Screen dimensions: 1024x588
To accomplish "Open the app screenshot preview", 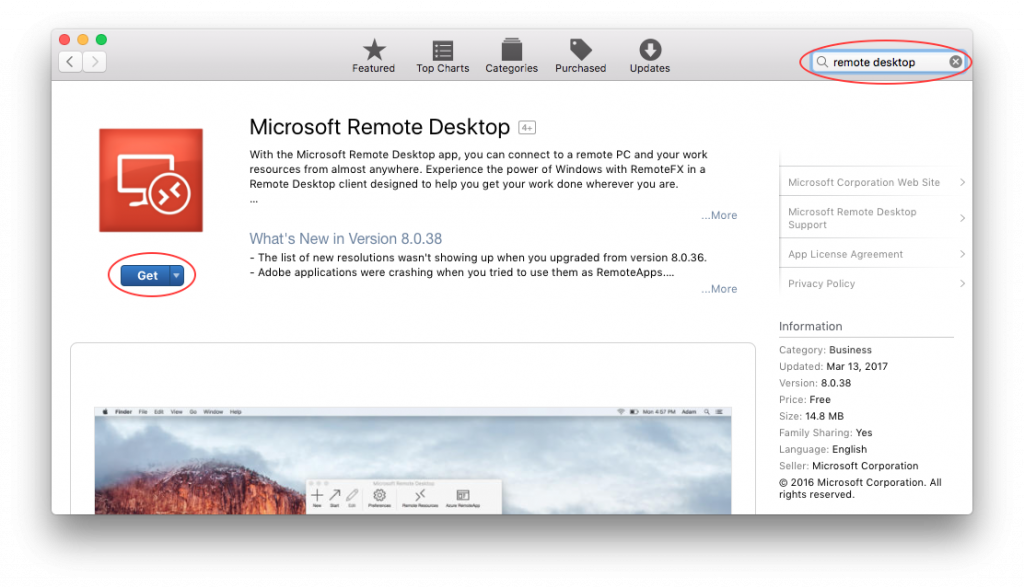I will [x=413, y=460].
